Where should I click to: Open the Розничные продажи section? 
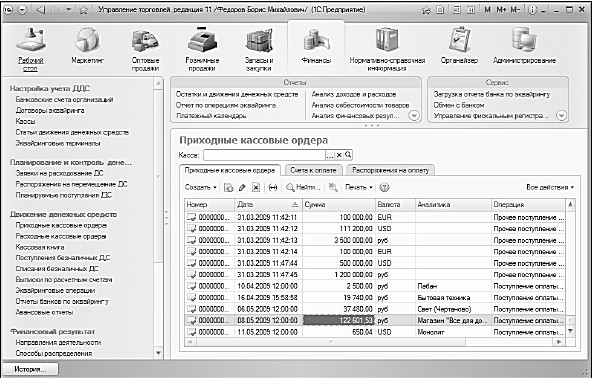coord(202,49)
